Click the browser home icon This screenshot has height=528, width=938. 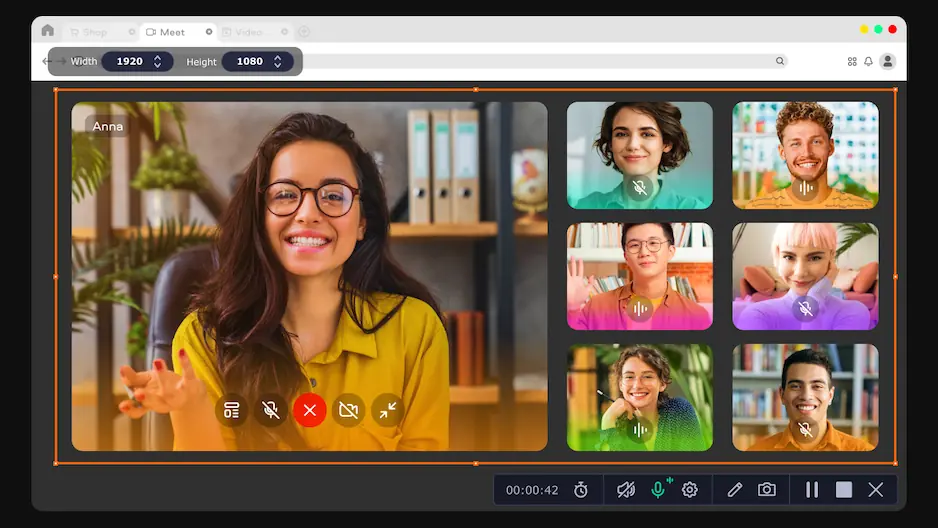47,31
